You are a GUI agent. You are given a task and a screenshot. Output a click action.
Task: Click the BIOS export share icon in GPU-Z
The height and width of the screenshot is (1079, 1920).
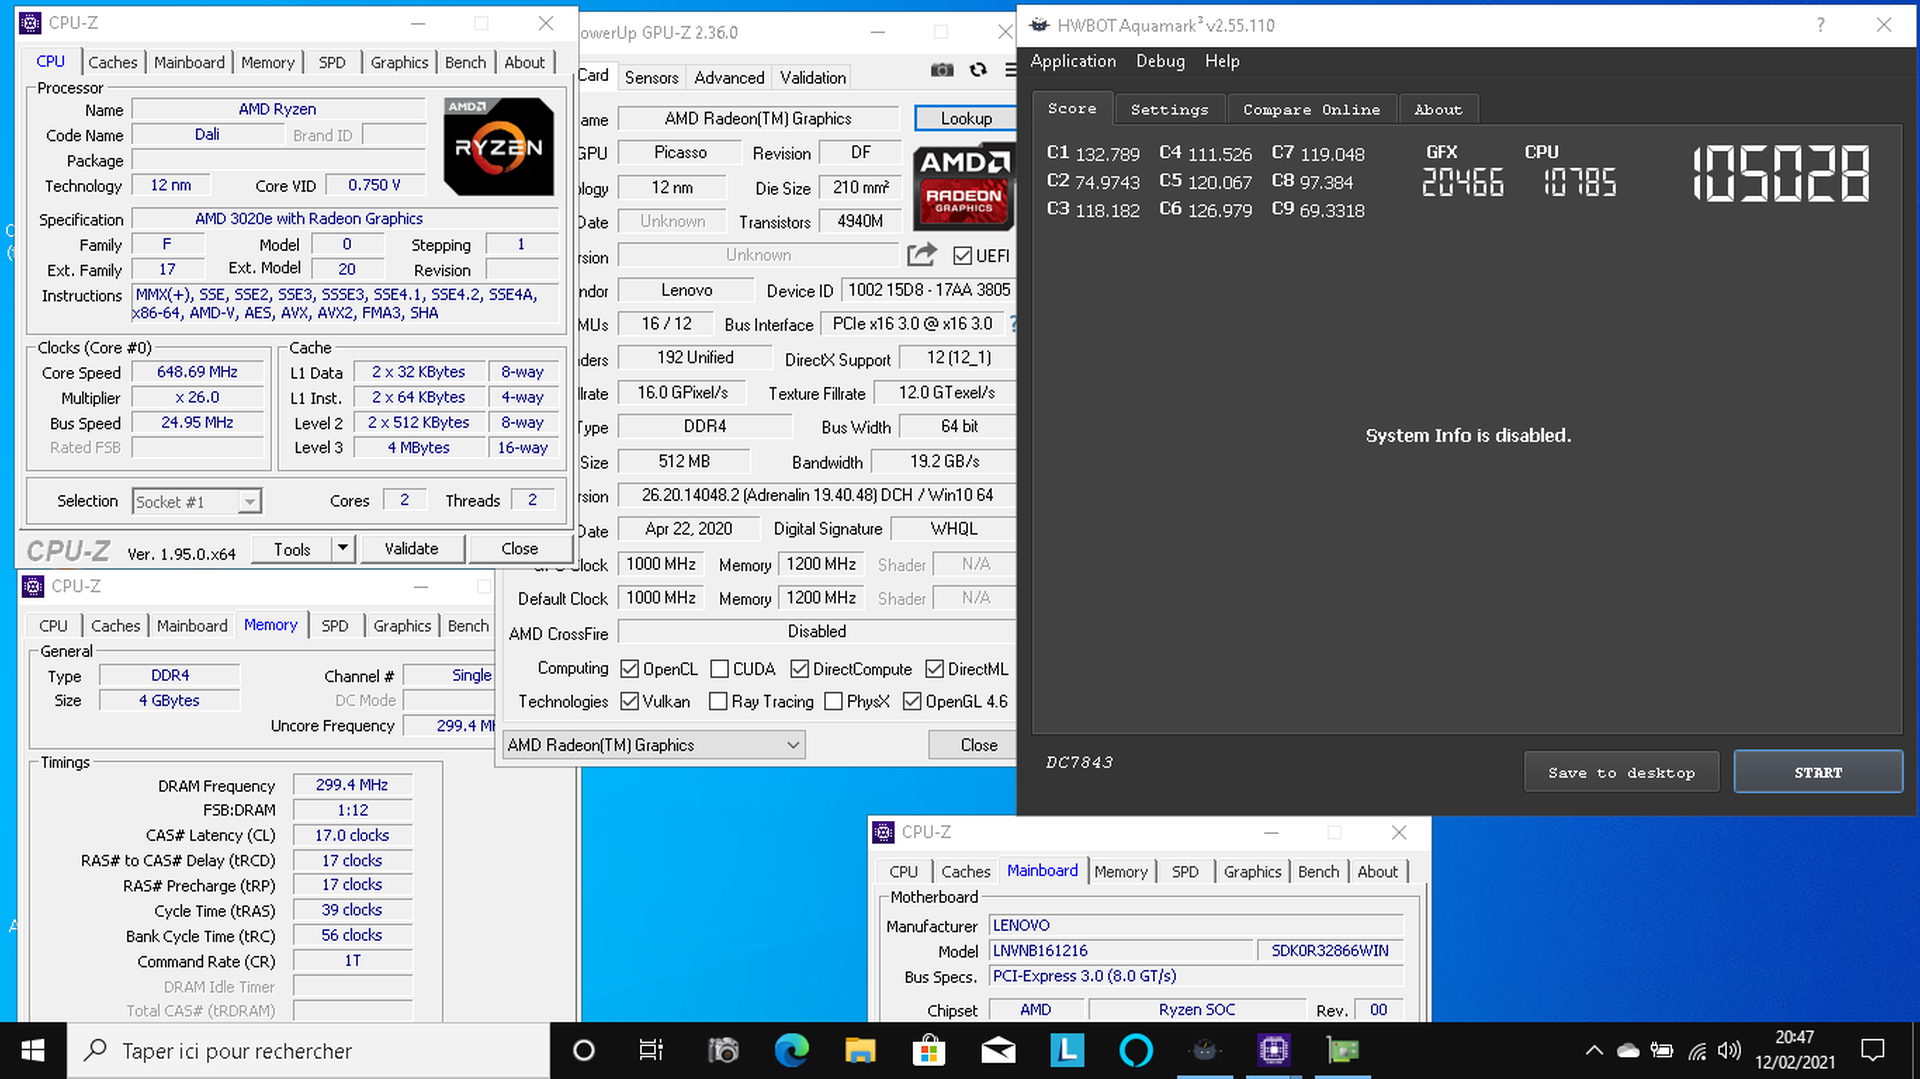click(922, 255)
